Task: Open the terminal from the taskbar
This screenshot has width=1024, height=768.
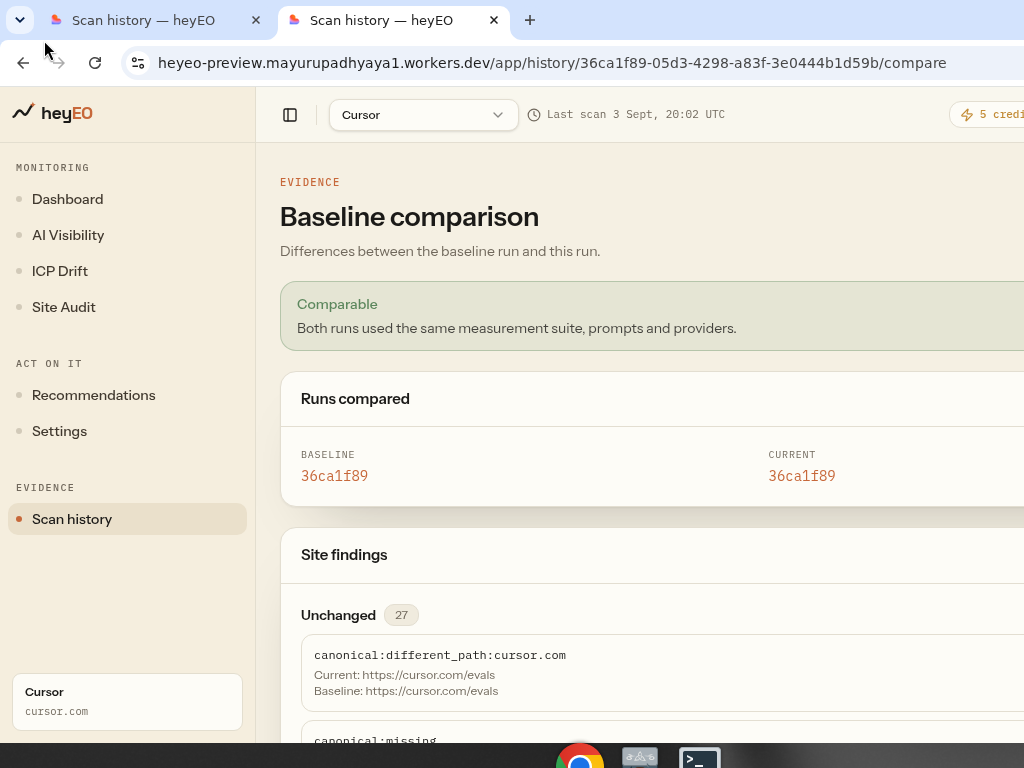Action: coord(699,758)
